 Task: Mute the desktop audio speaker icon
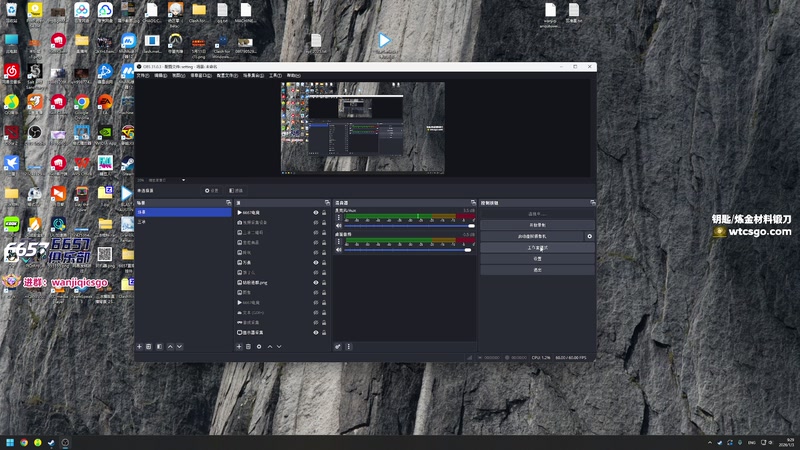click(339, 250)
